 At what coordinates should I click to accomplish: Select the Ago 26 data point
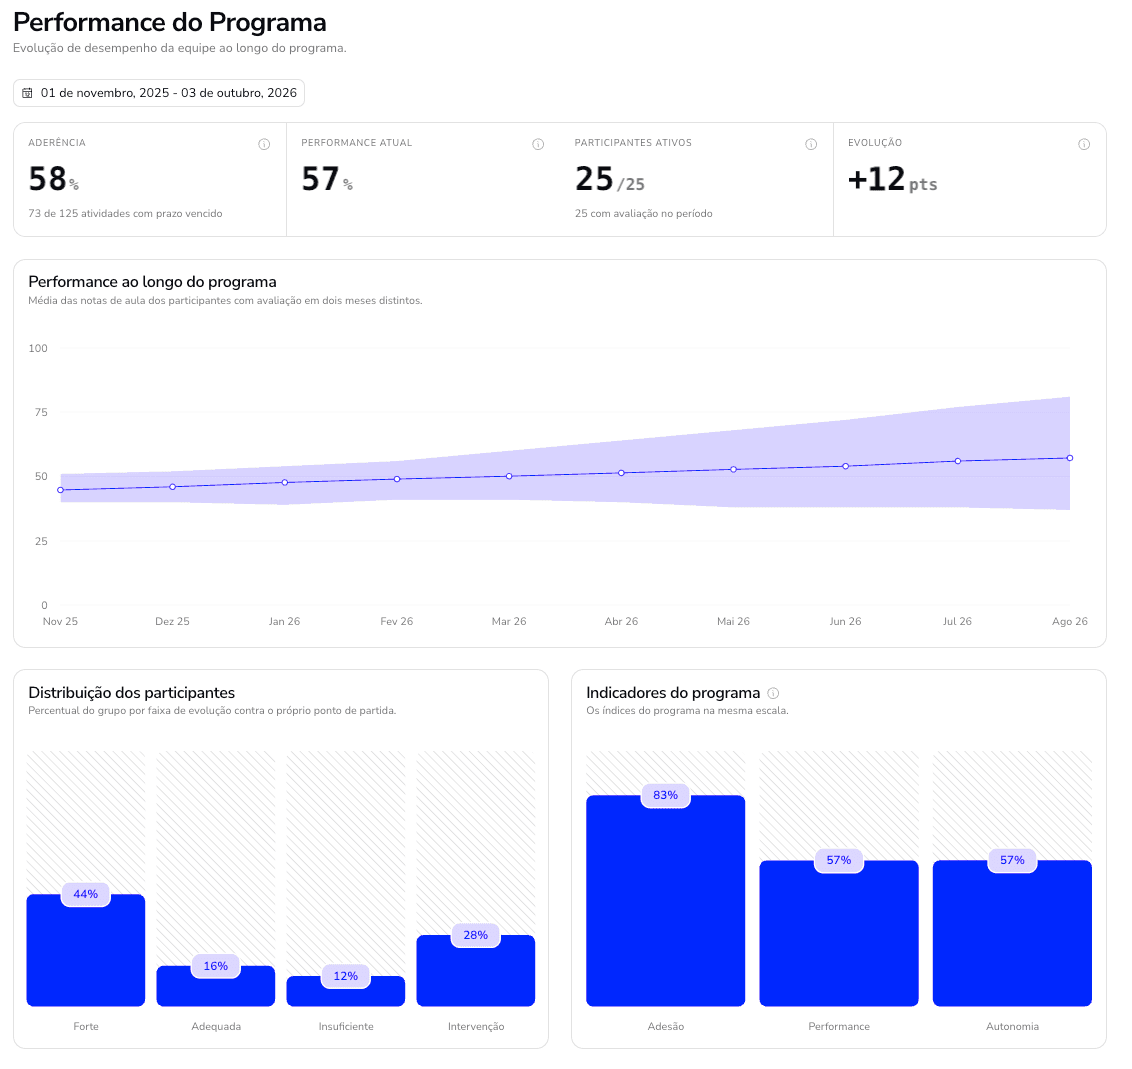point(1070,458)
